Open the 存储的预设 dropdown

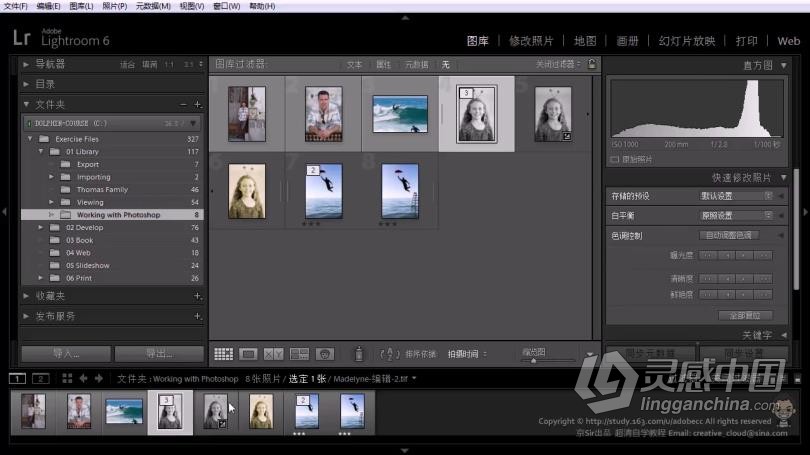pos(736,196)
